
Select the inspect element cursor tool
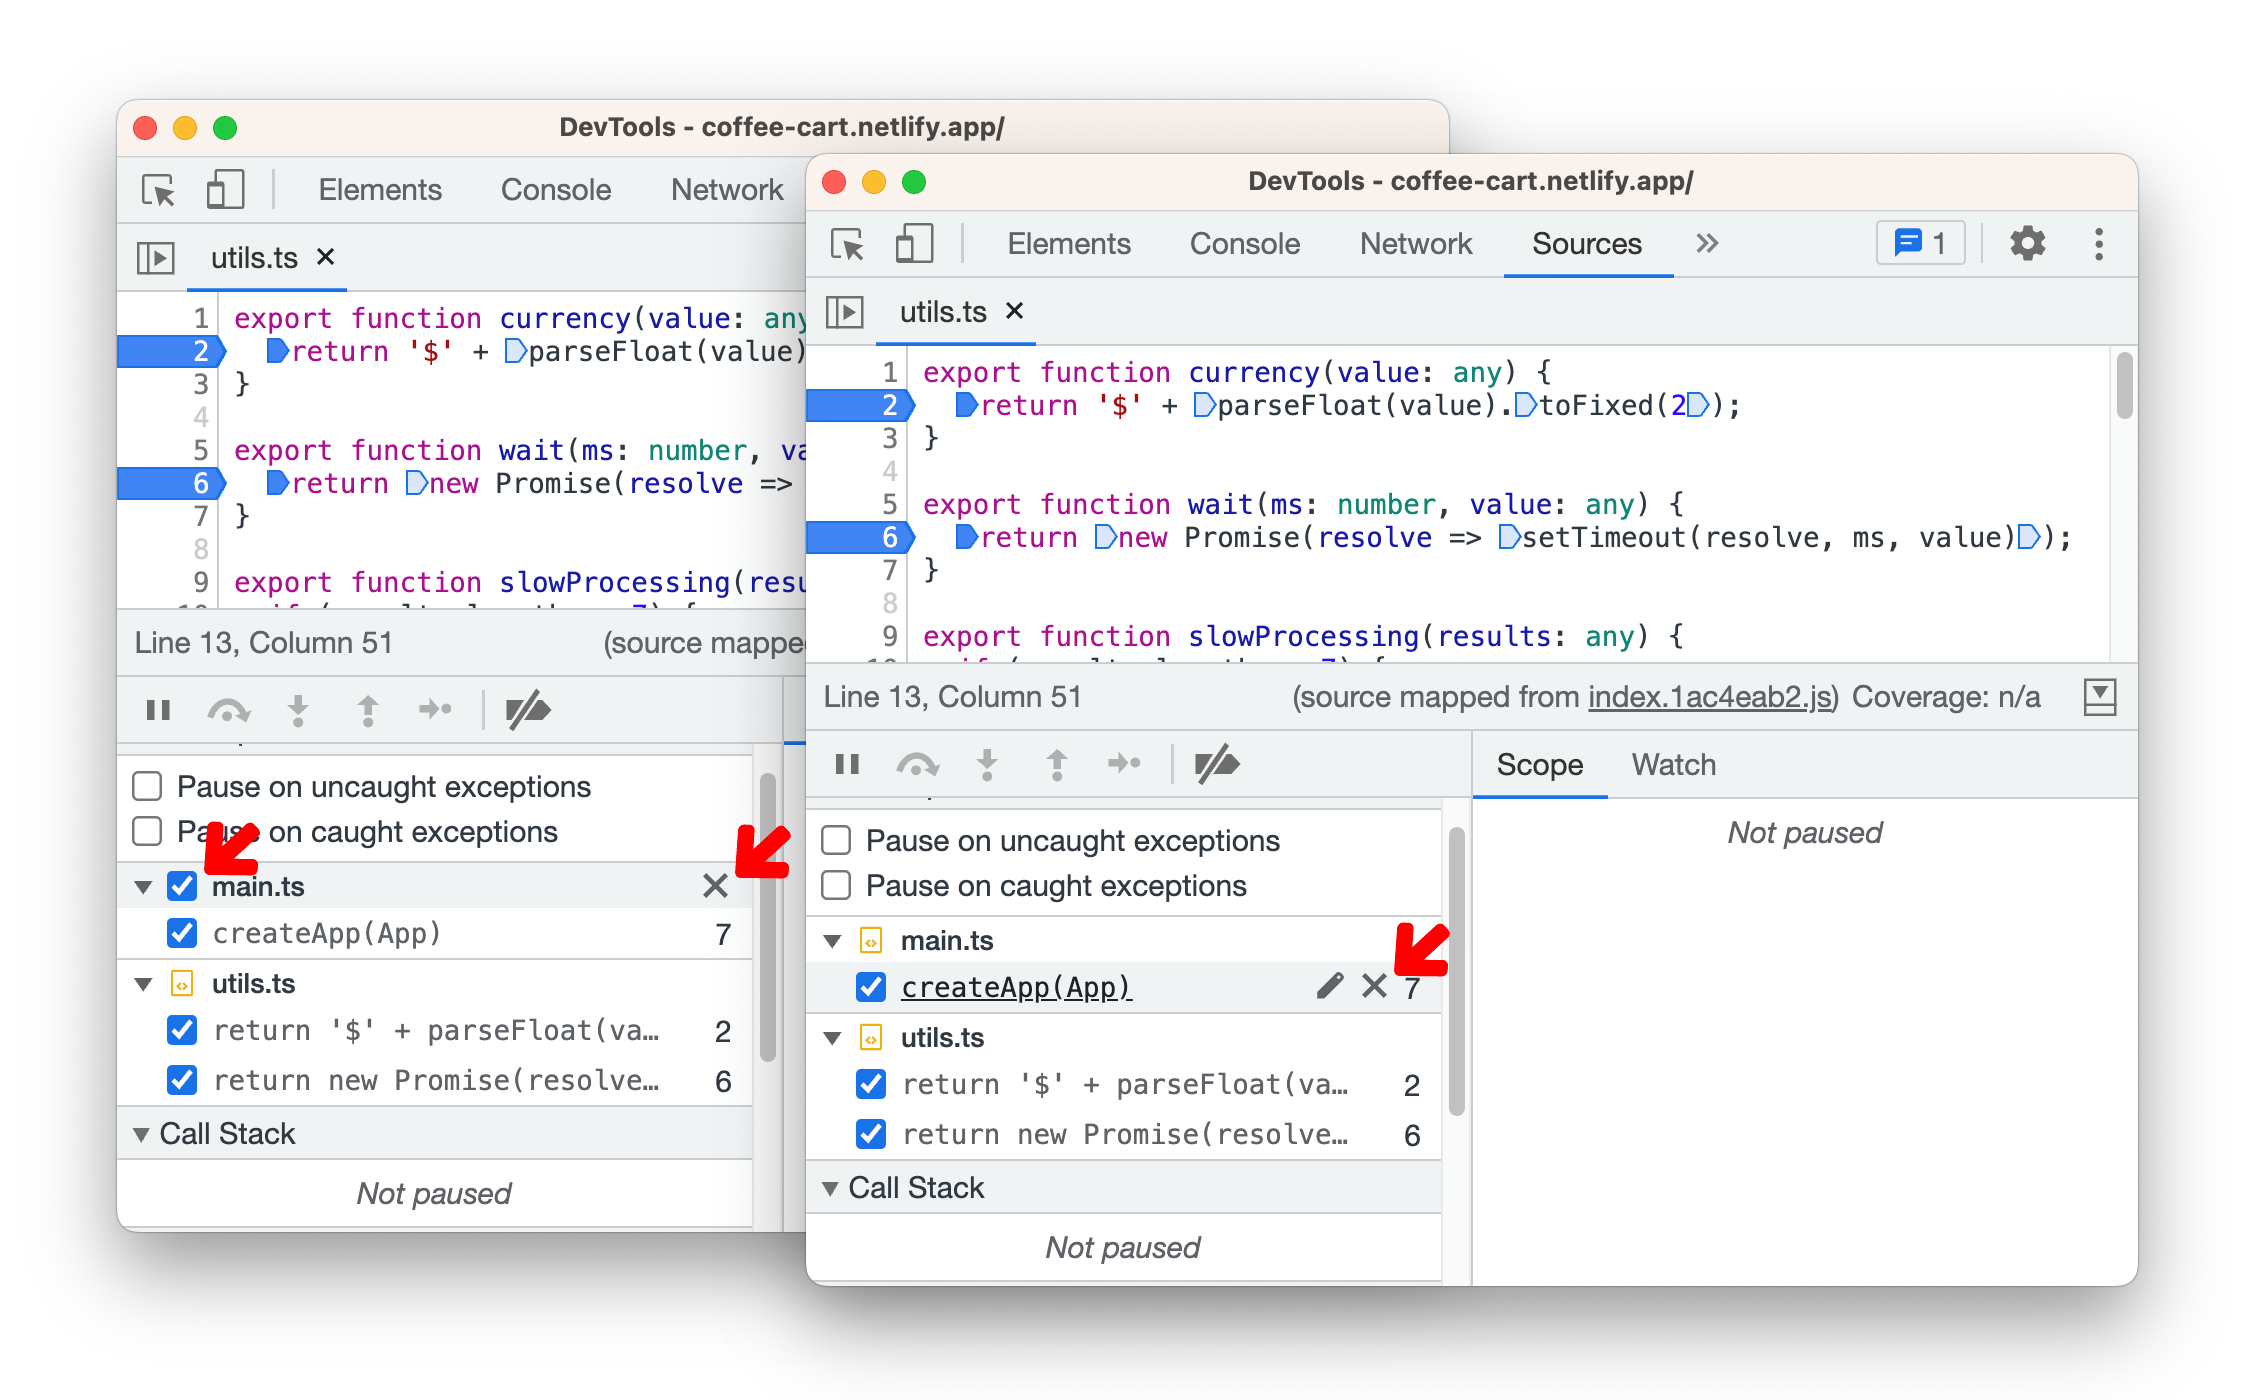click(849, 244)
